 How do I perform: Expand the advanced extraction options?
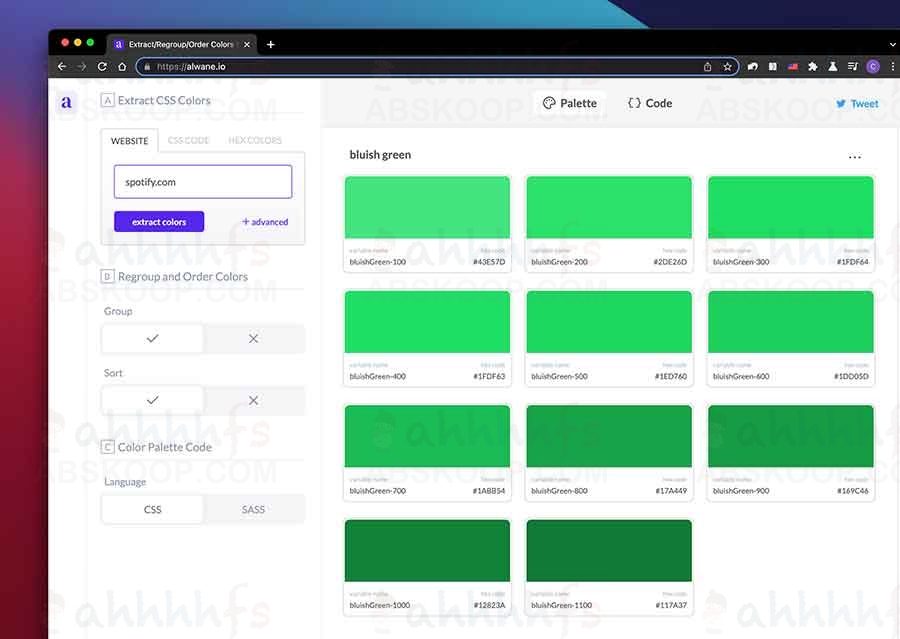(x=265, y=222)
